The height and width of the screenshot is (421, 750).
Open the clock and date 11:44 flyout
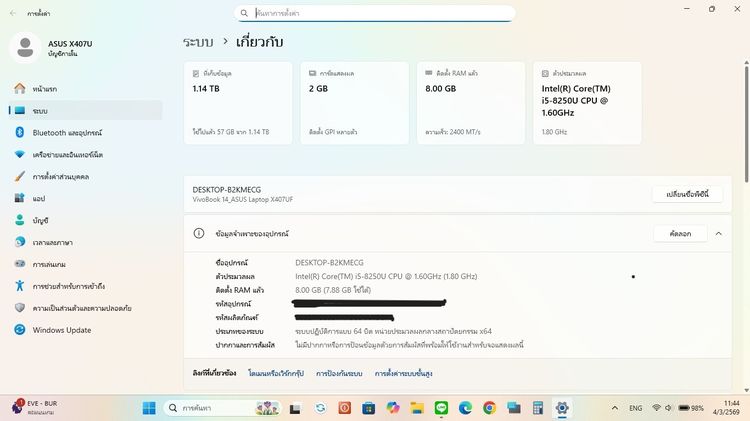click(727, 408)
